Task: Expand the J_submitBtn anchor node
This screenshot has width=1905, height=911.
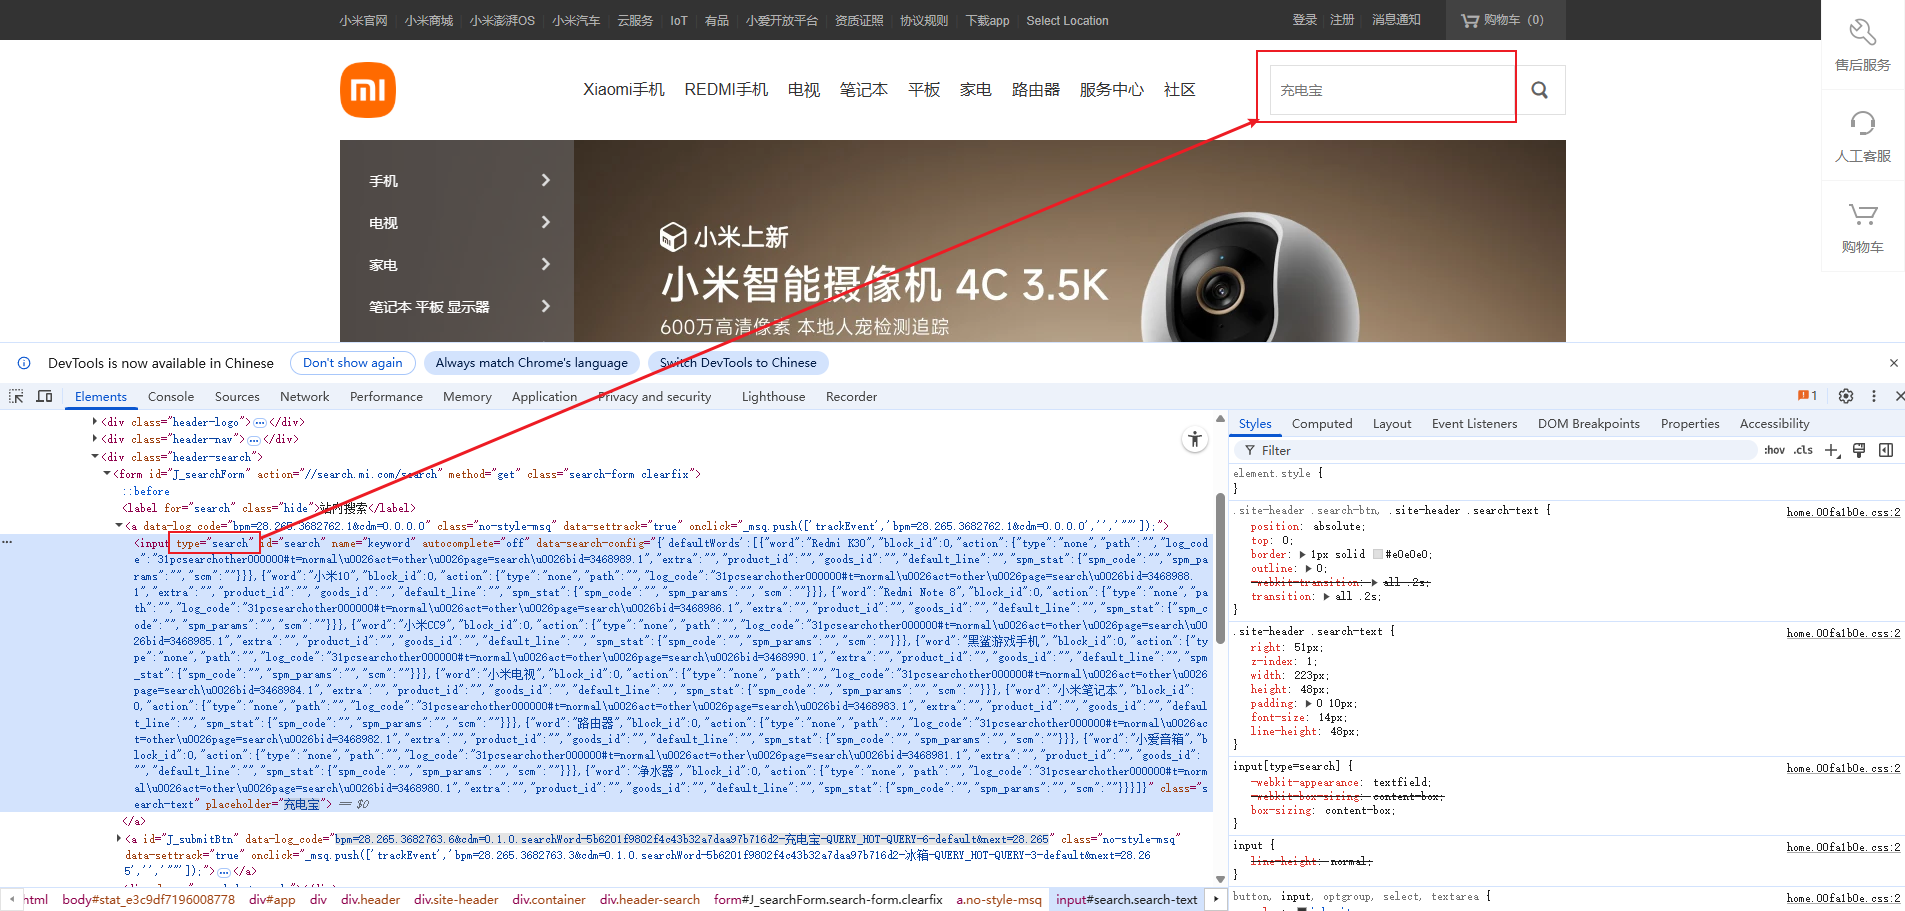Action: point(119,839)
